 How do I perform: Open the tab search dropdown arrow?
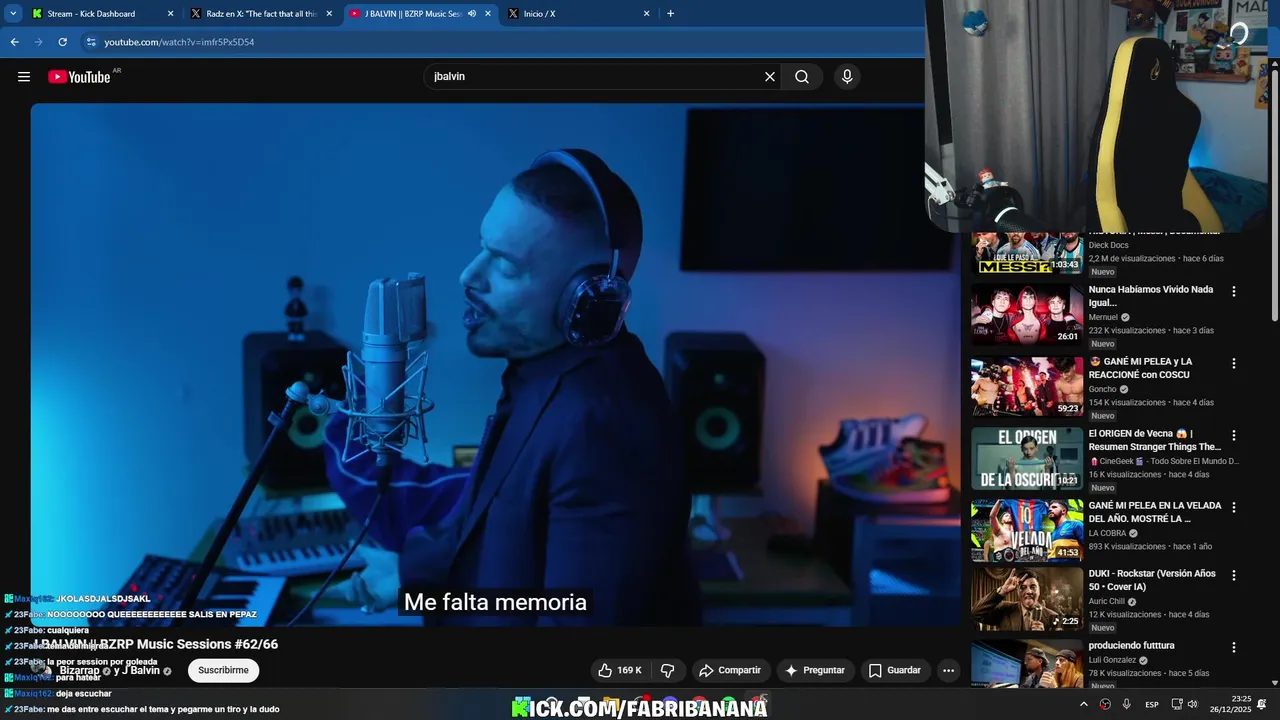click(13, 14)
